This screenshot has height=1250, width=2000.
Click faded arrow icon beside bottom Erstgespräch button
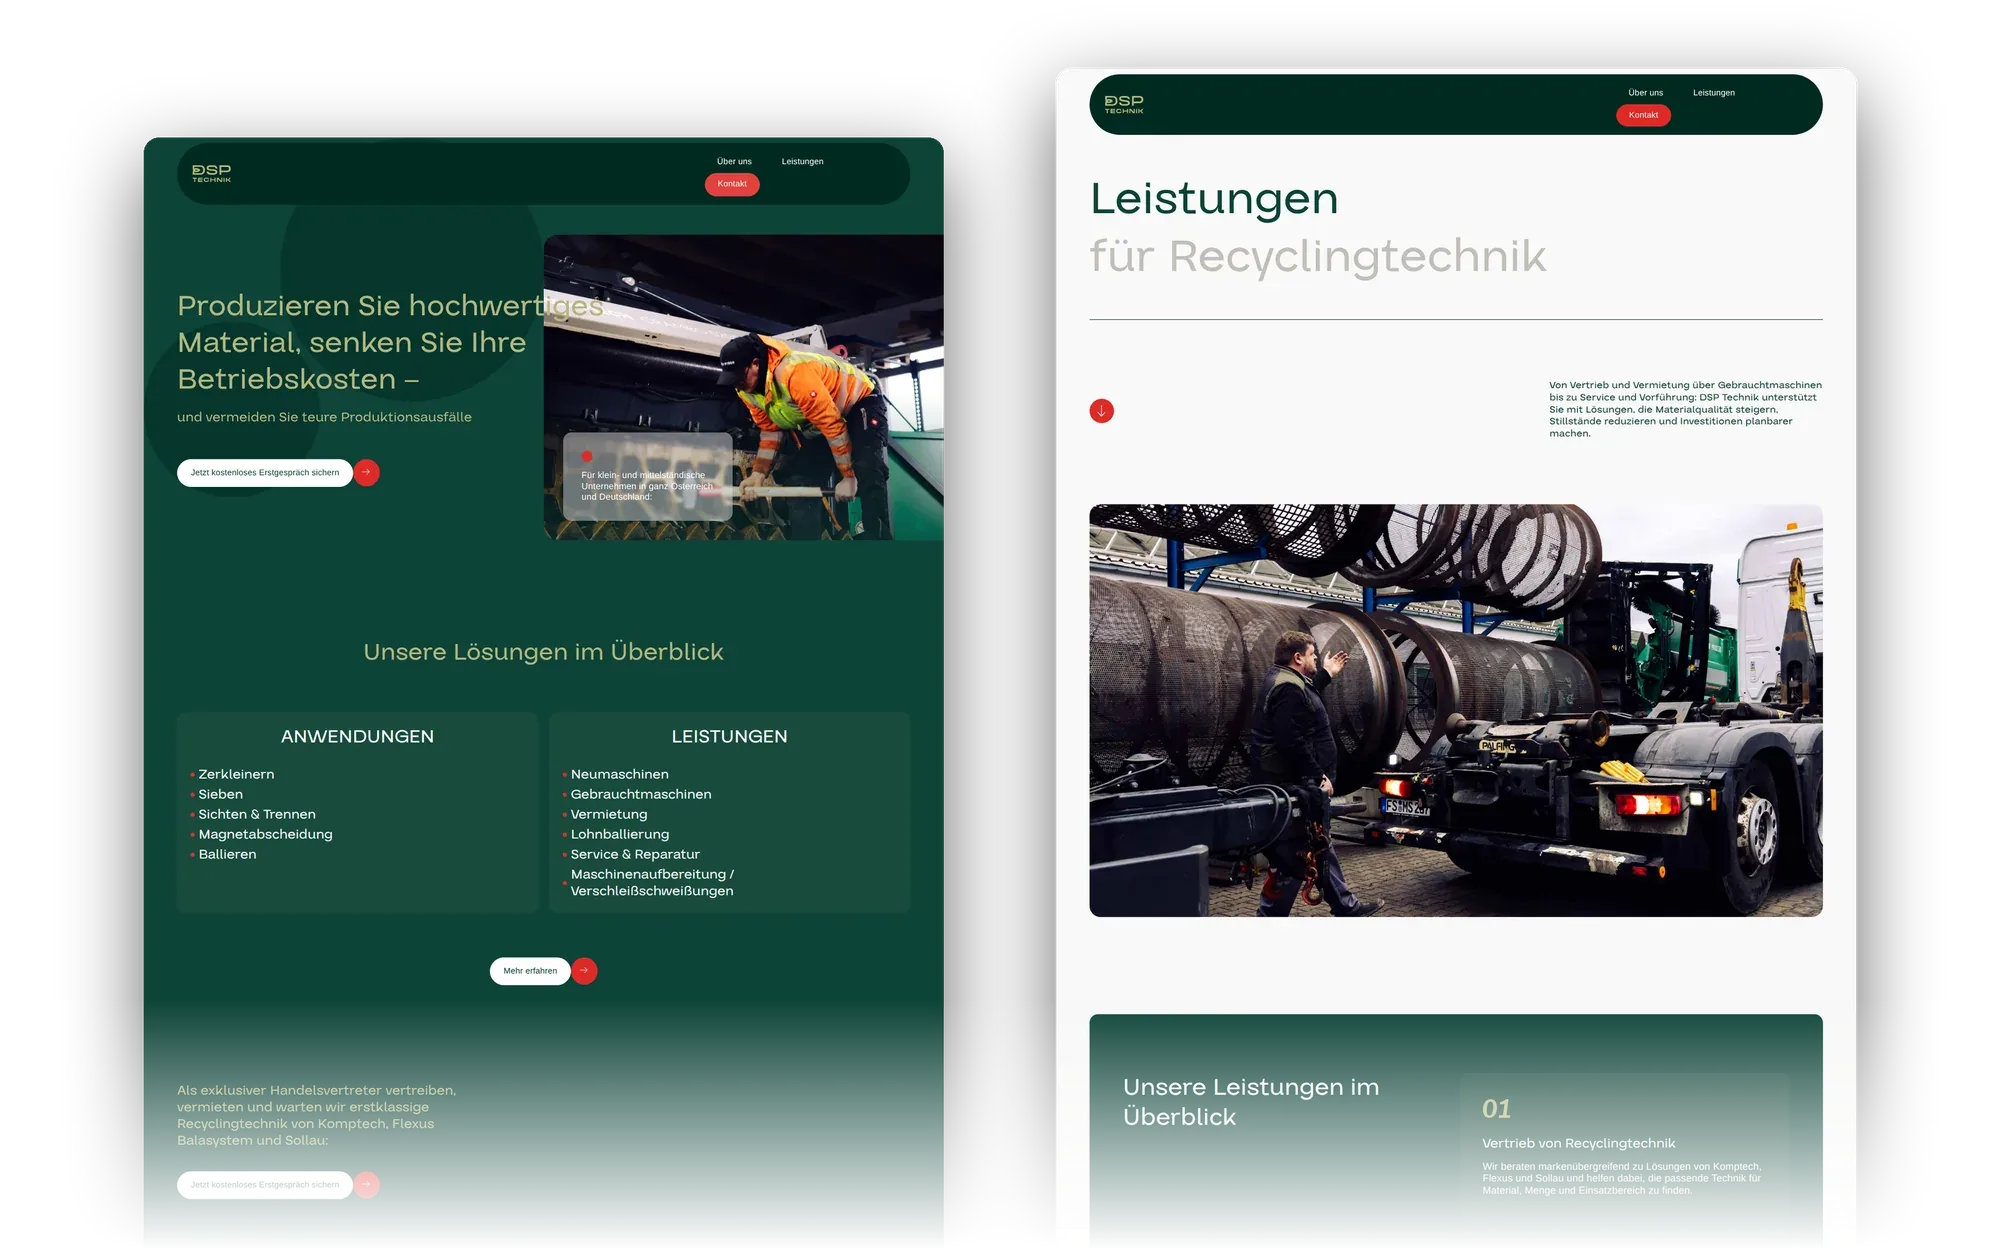pos(367,1185)
